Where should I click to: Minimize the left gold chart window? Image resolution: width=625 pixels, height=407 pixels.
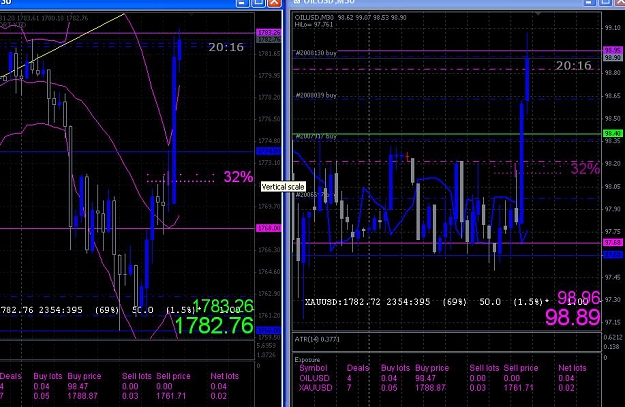click(x=242, y=3)
